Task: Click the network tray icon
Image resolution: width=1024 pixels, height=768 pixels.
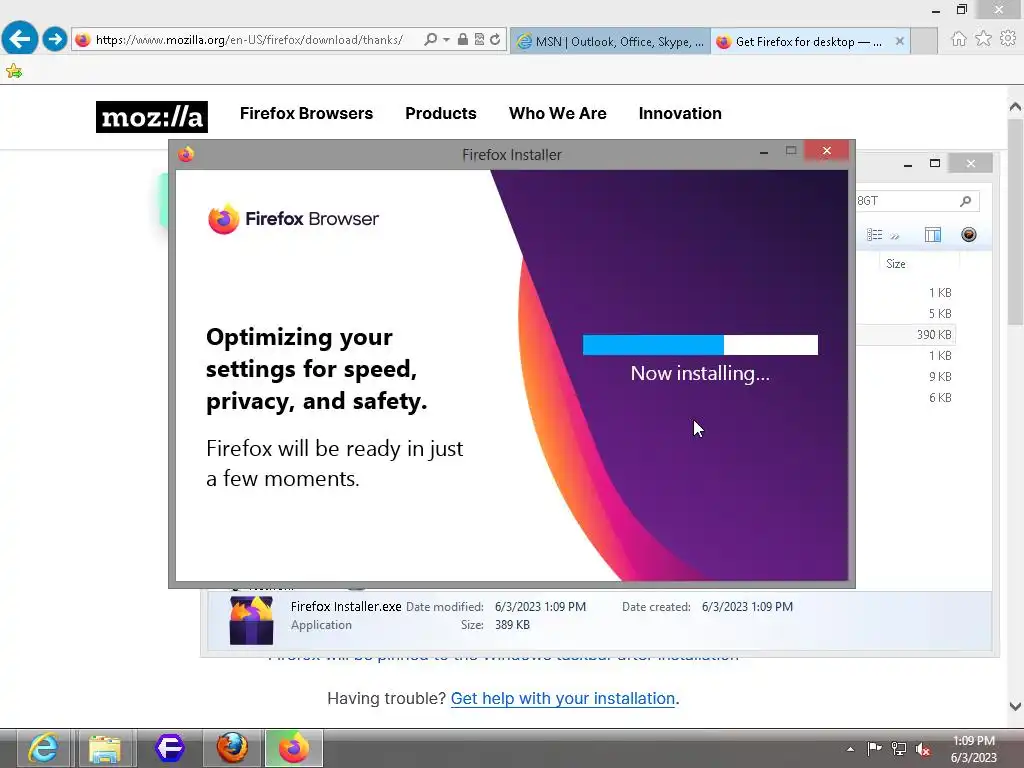Action: click(899, 749)
